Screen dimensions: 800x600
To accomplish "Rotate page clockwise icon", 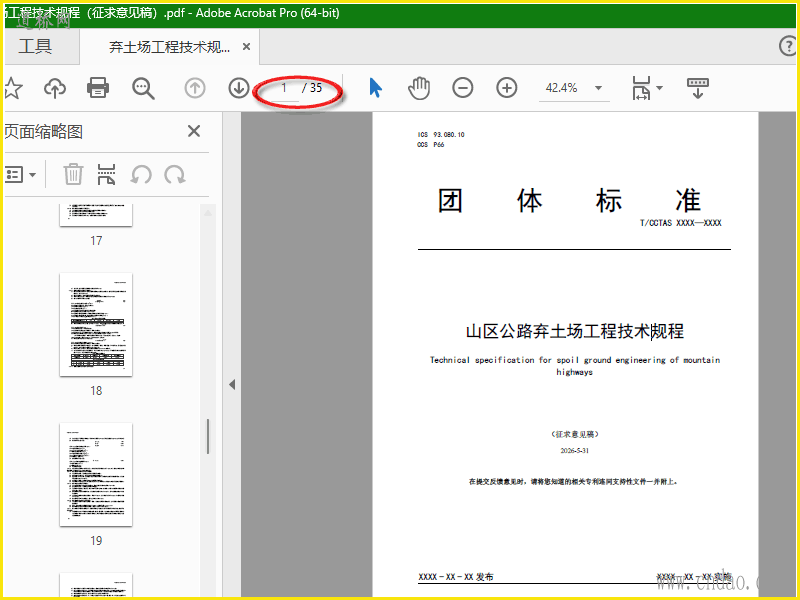I will click(175, 174).
